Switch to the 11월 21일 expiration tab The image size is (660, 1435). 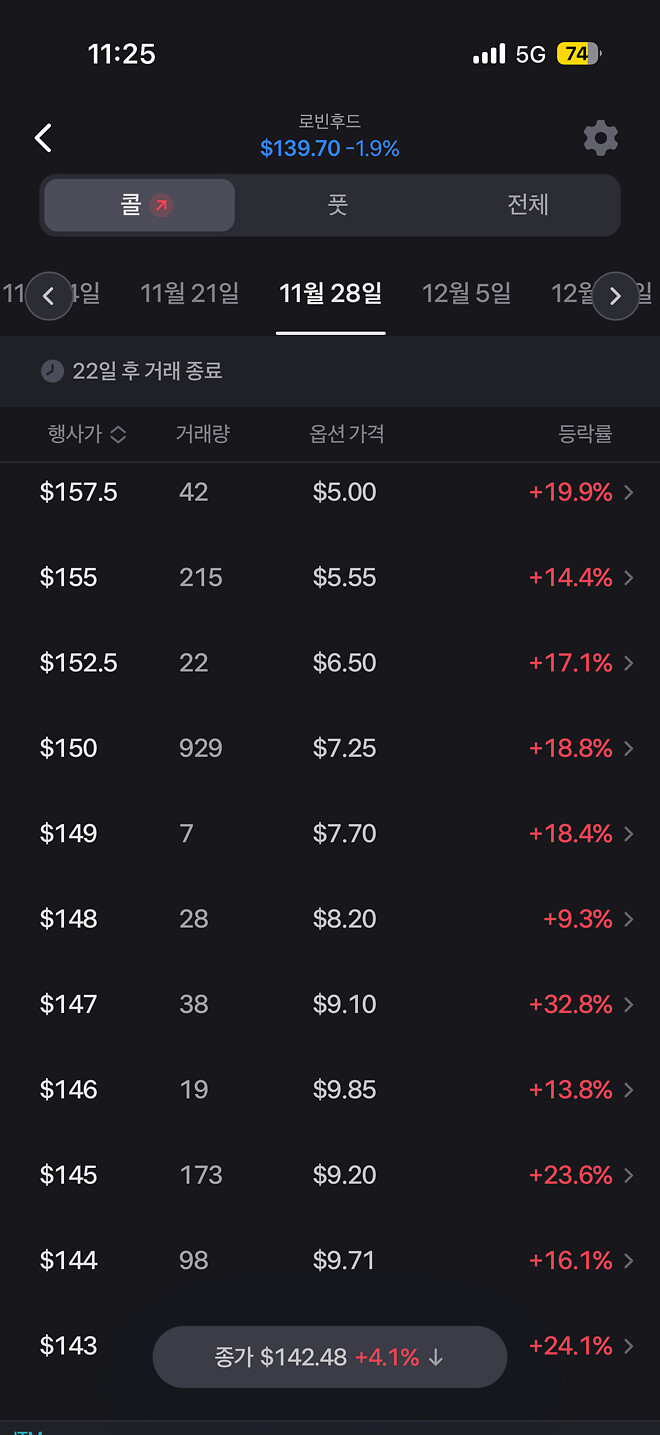point(189,294)
